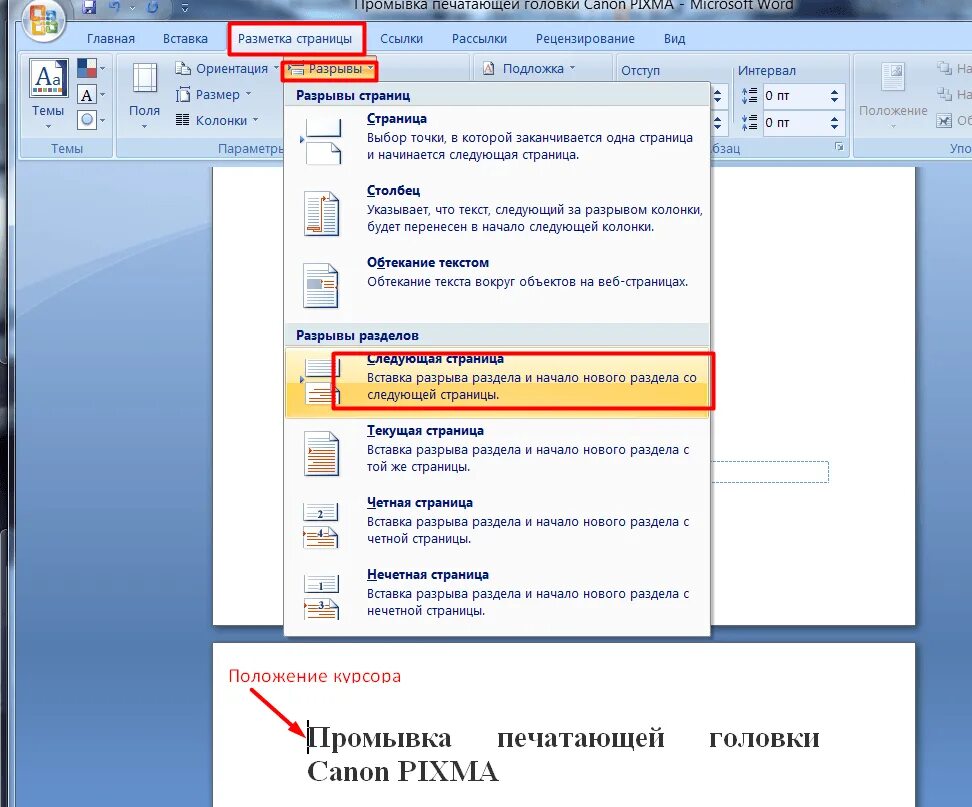Insert Следующая страница section break
Image resolution: width=972 pixels, height=807 pixels.
[x=497, y=382]
